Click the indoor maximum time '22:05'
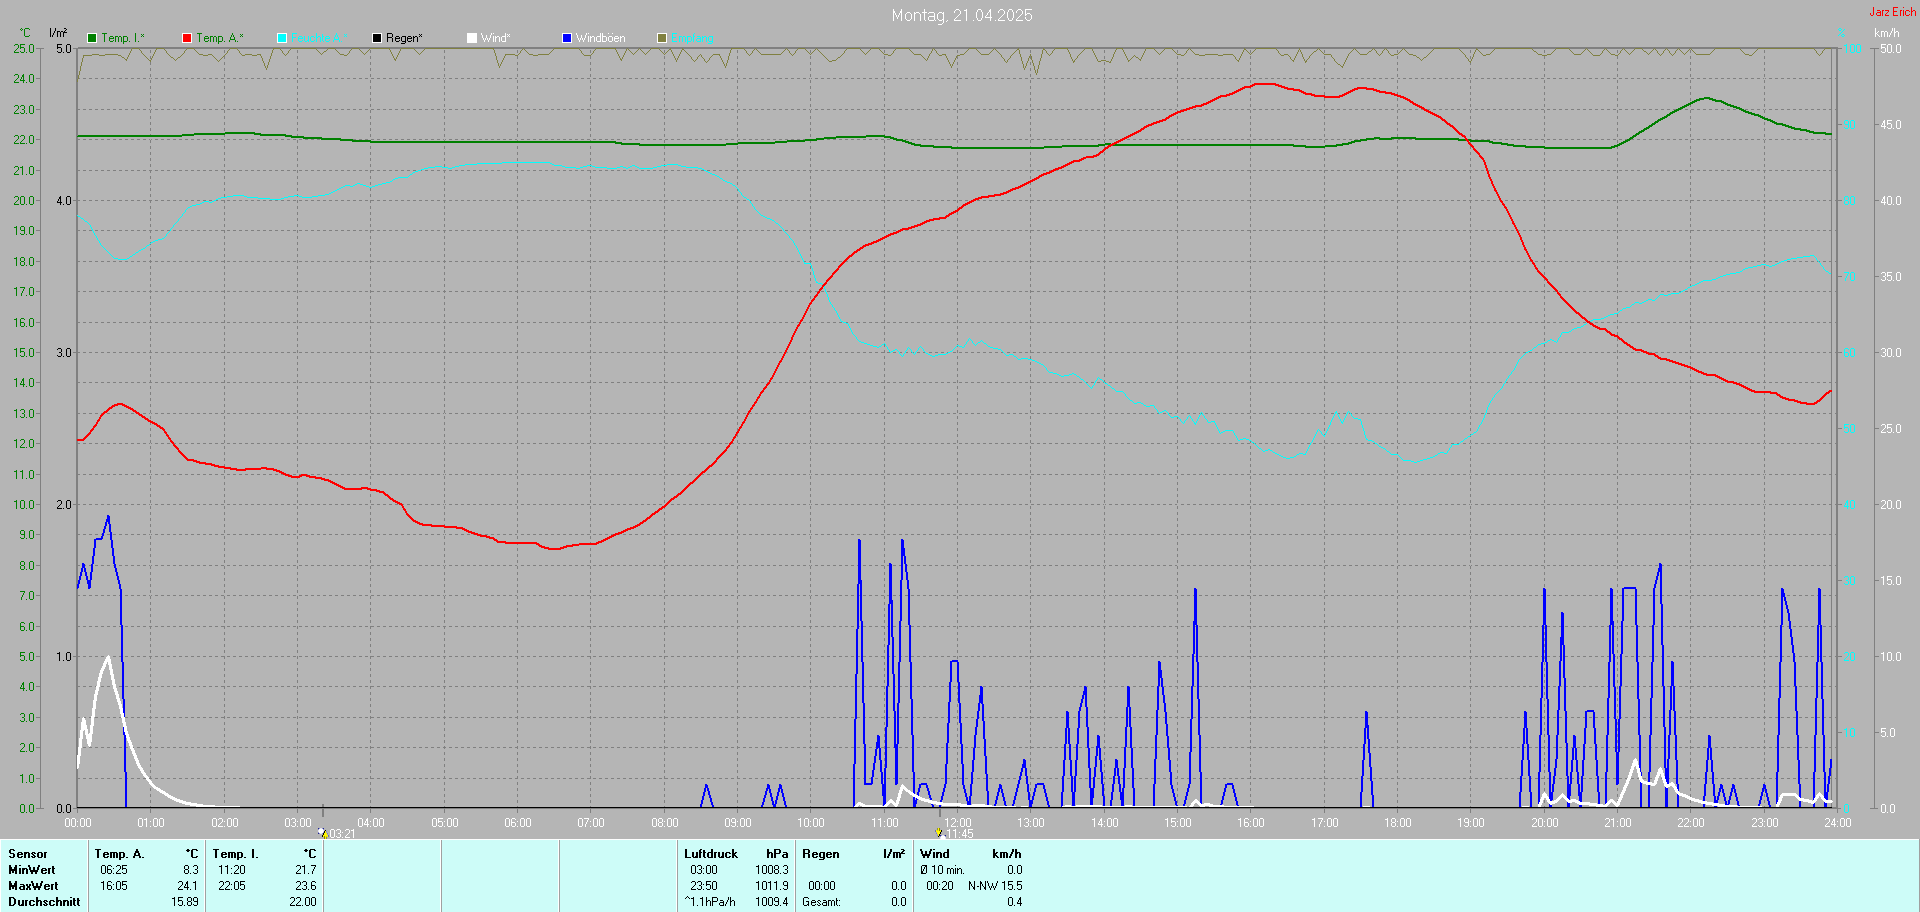 pyautogui.click(x=232, y=886)
